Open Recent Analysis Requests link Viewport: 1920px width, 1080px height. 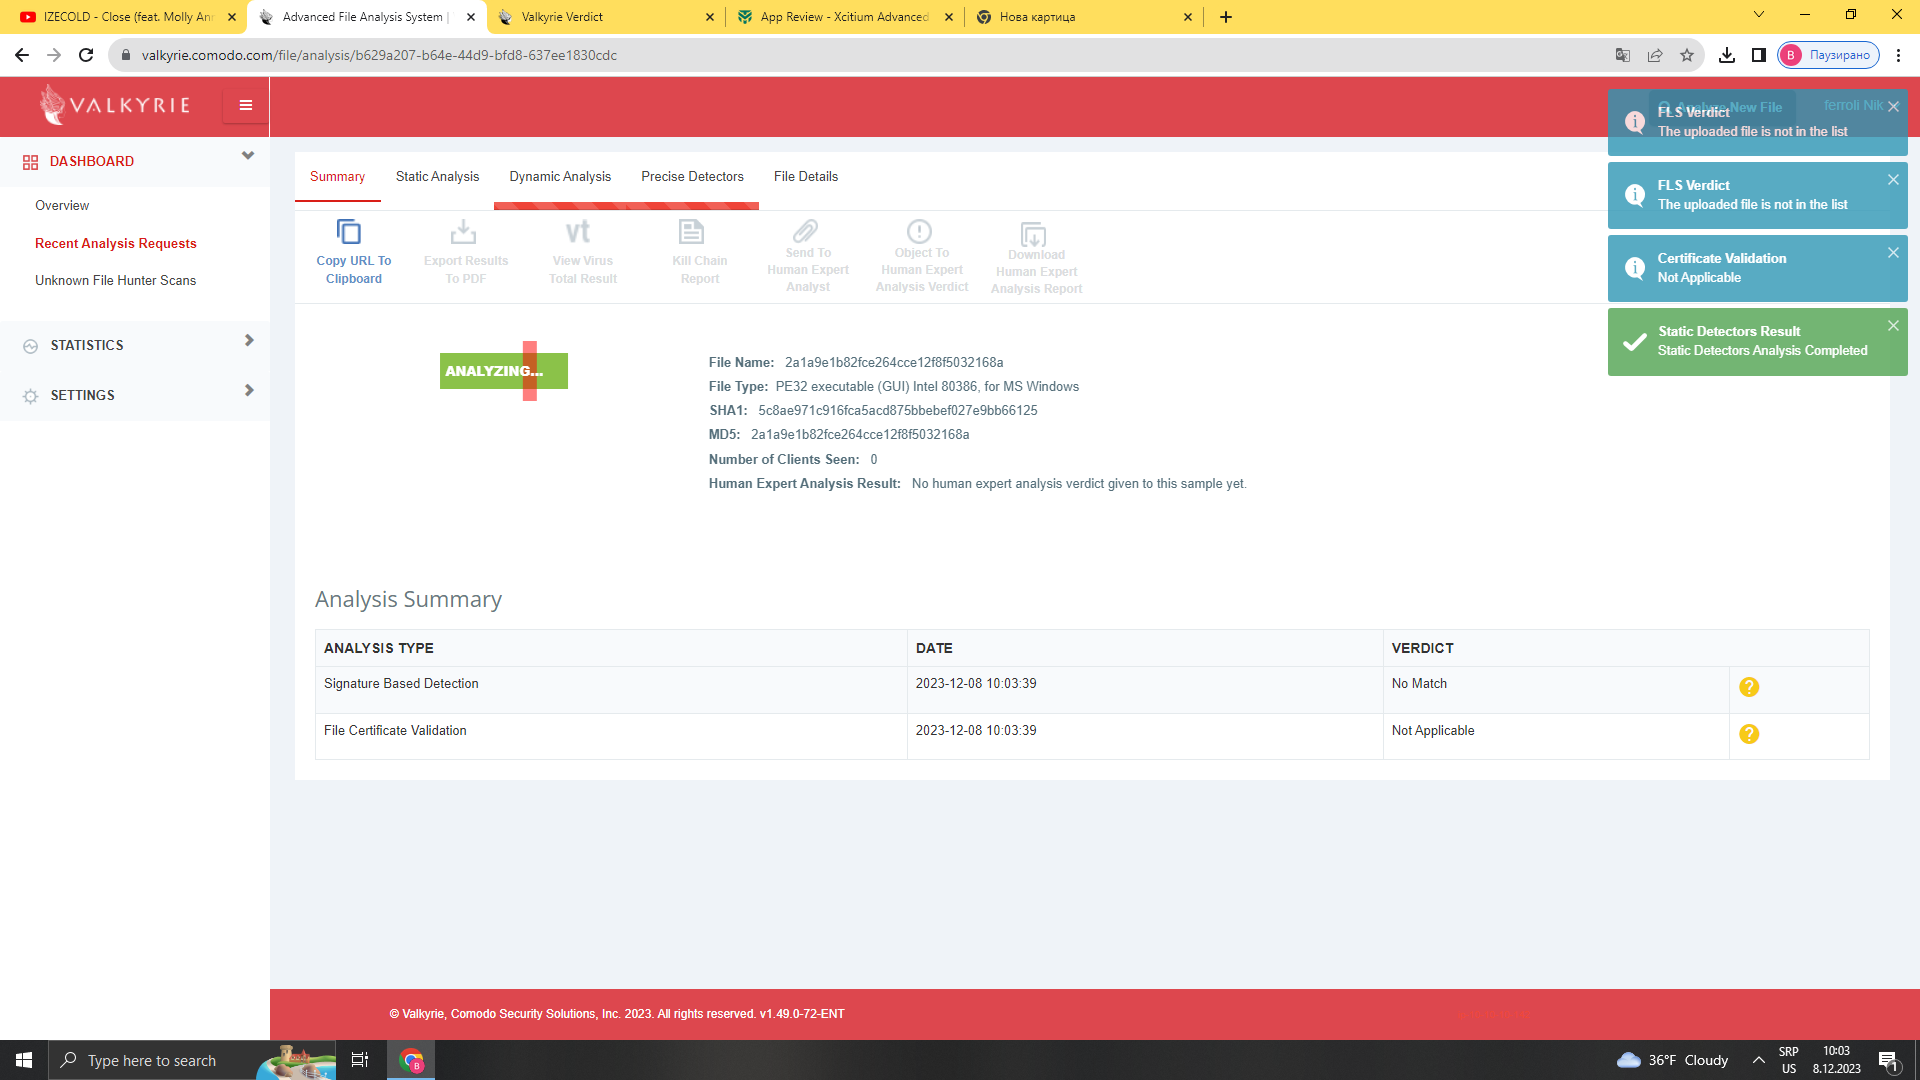[116, 244]
